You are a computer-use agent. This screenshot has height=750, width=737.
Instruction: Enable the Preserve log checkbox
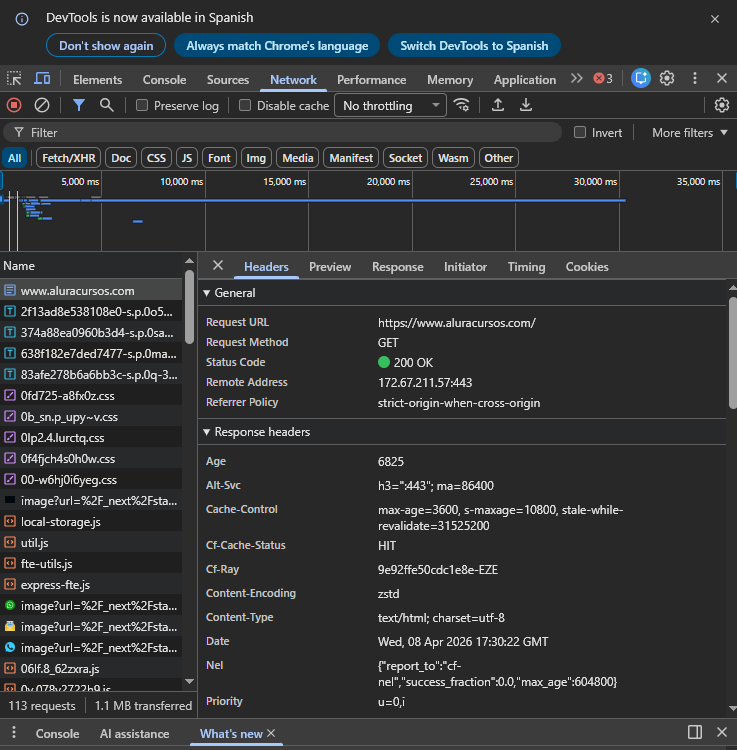click(143, 106)
